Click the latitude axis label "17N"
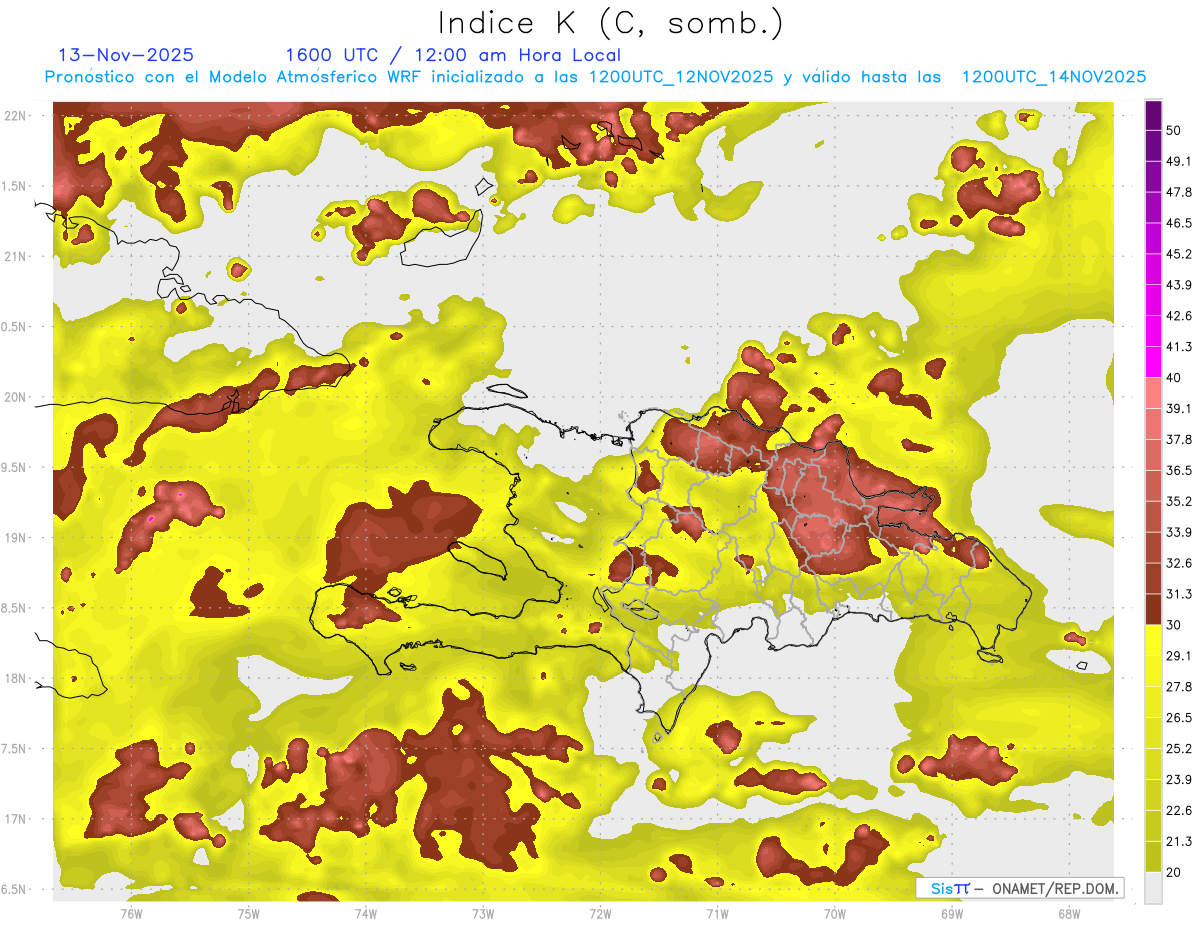 point(16,819)
